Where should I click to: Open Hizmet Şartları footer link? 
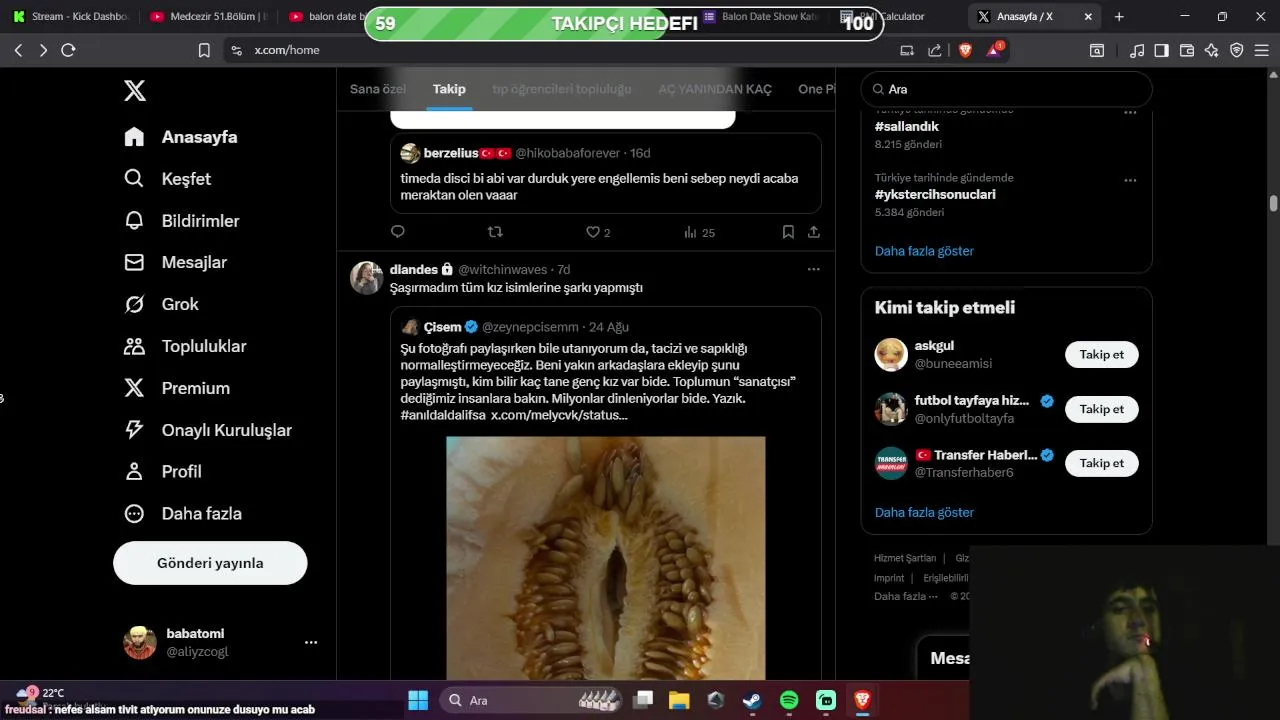[x=905, y=558]
